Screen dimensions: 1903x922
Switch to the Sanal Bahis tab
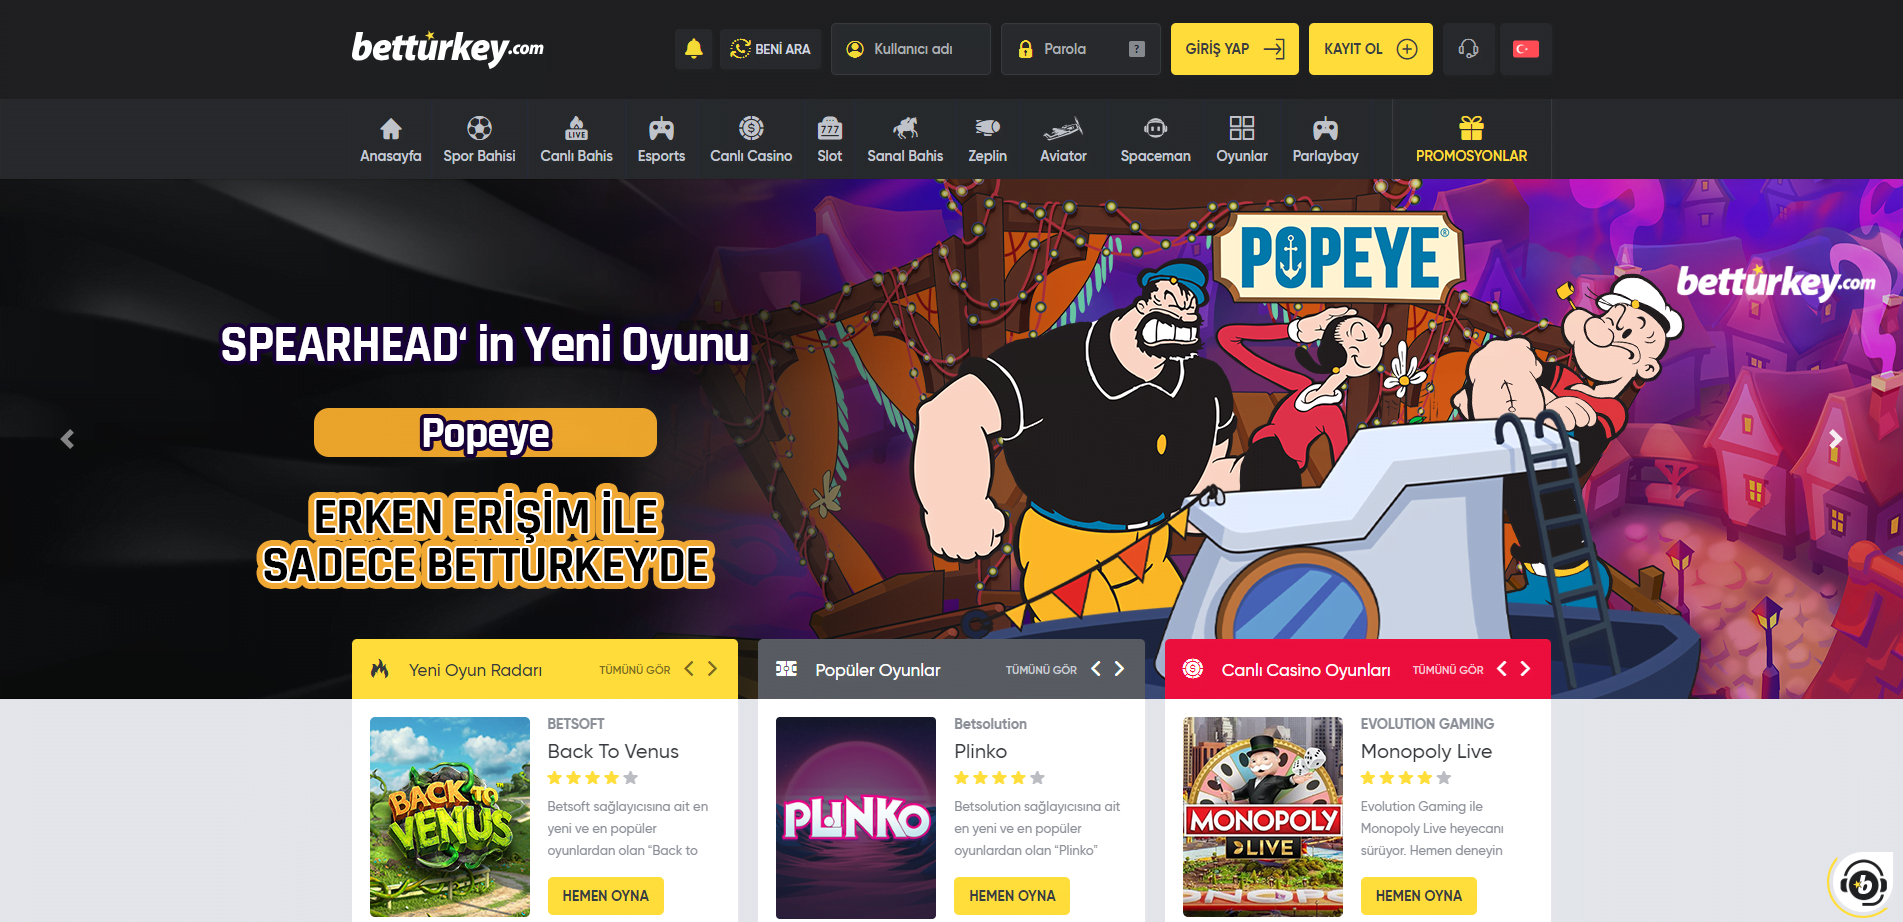click(904, 138)
